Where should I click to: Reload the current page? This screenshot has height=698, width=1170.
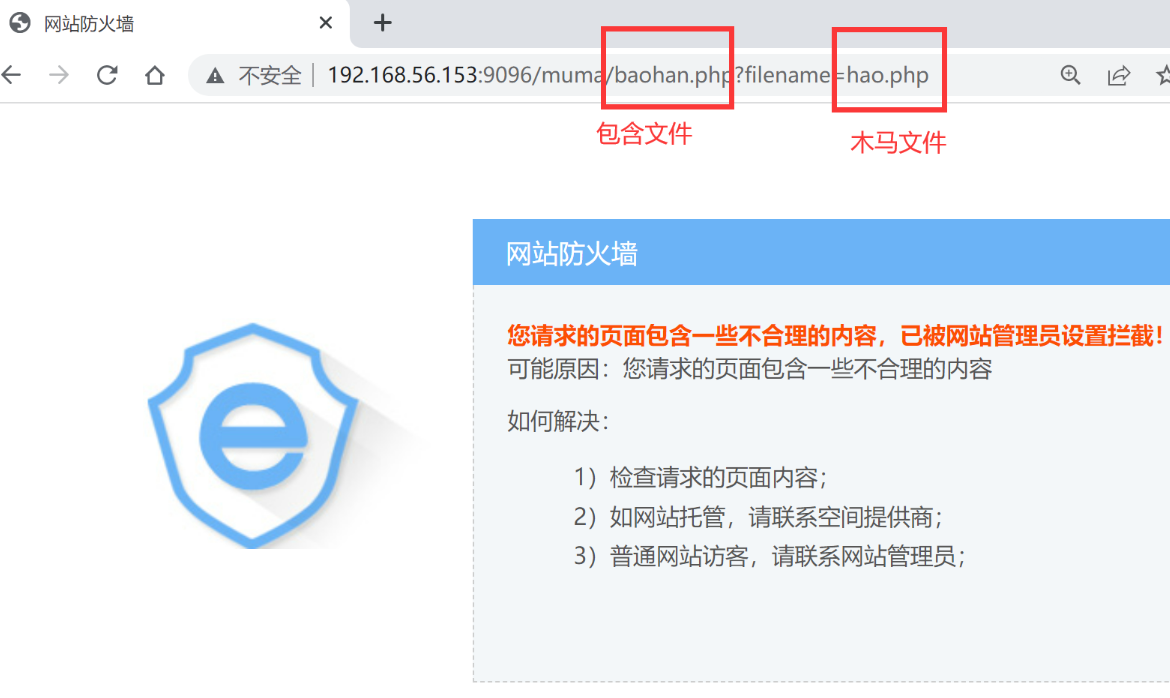(107, 75)
